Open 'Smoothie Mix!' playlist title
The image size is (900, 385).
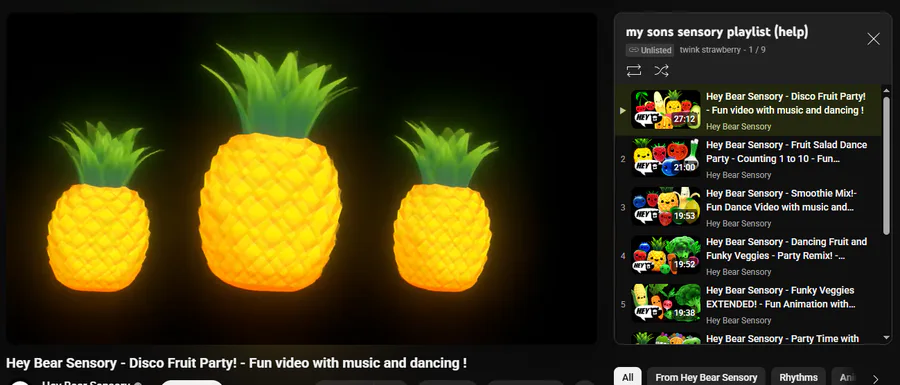[782, 200]
